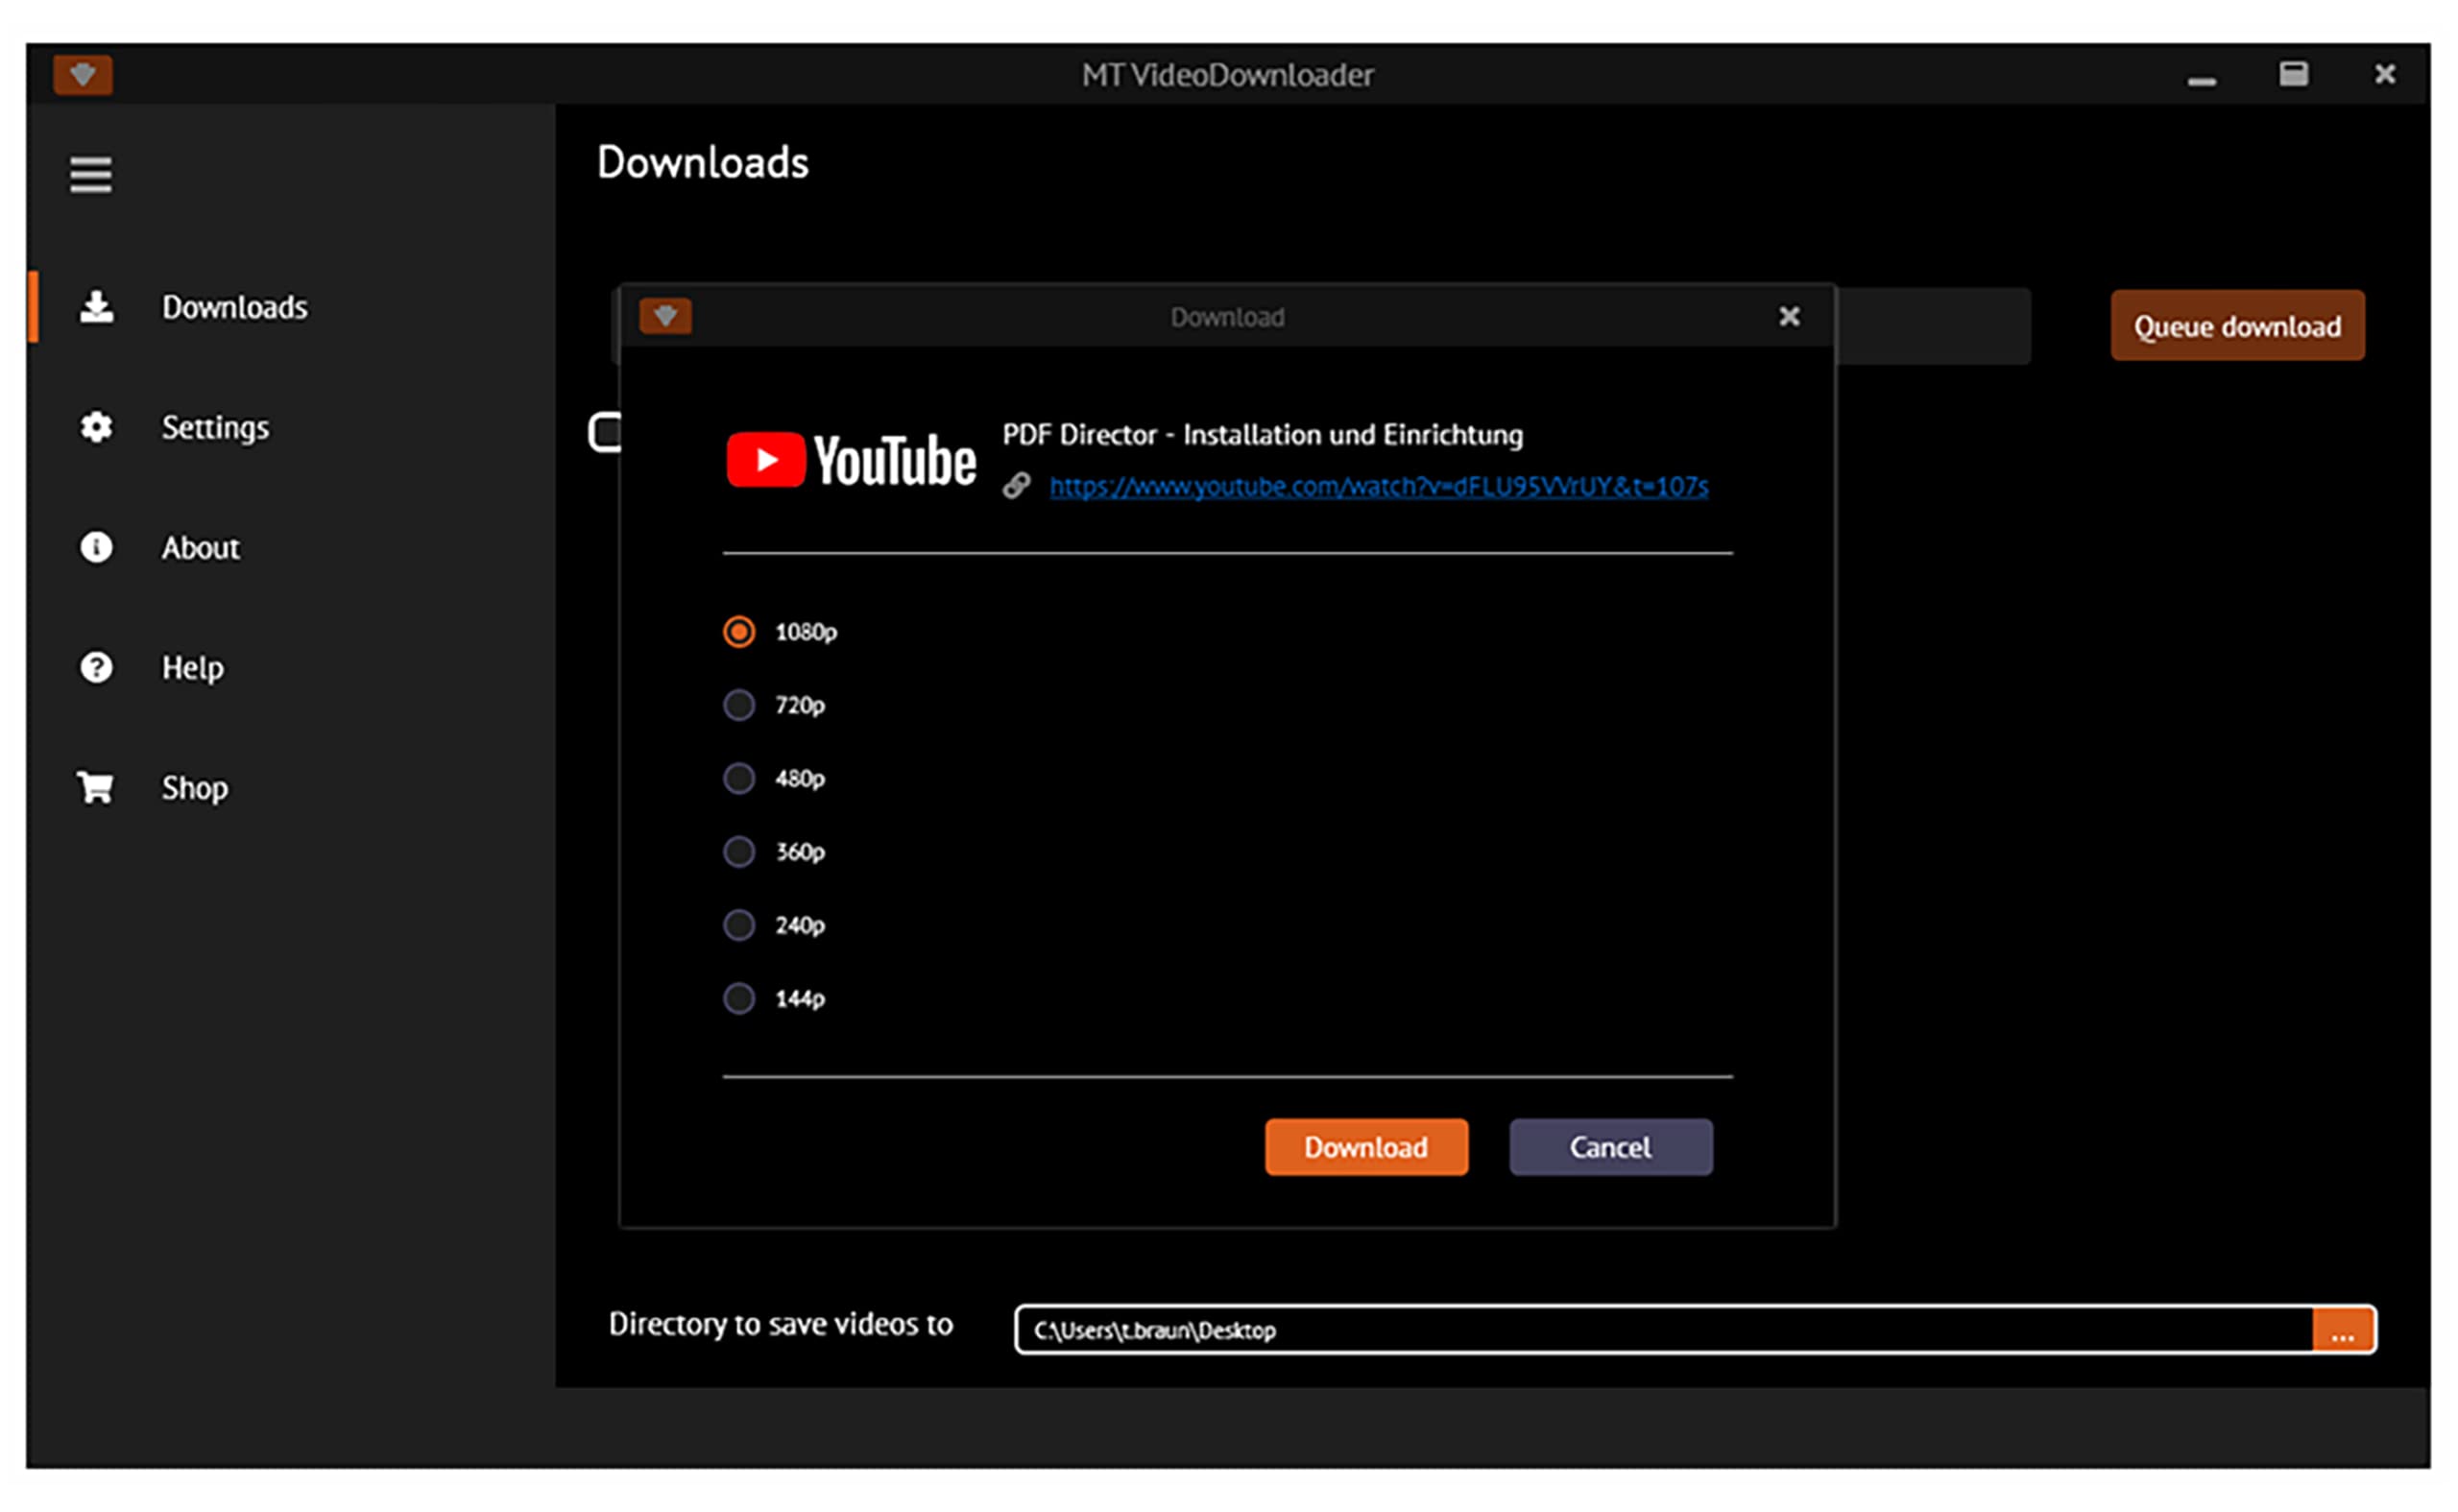Click the 'Downloads' page heading
Viewport: 2458px width, 1512px height.
coord(702,162)
